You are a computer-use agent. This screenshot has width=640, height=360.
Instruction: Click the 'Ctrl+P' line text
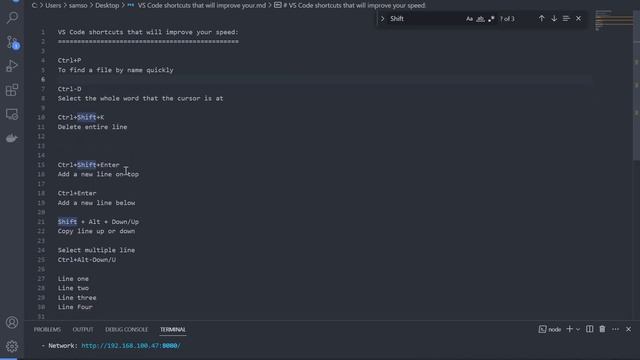69,60
